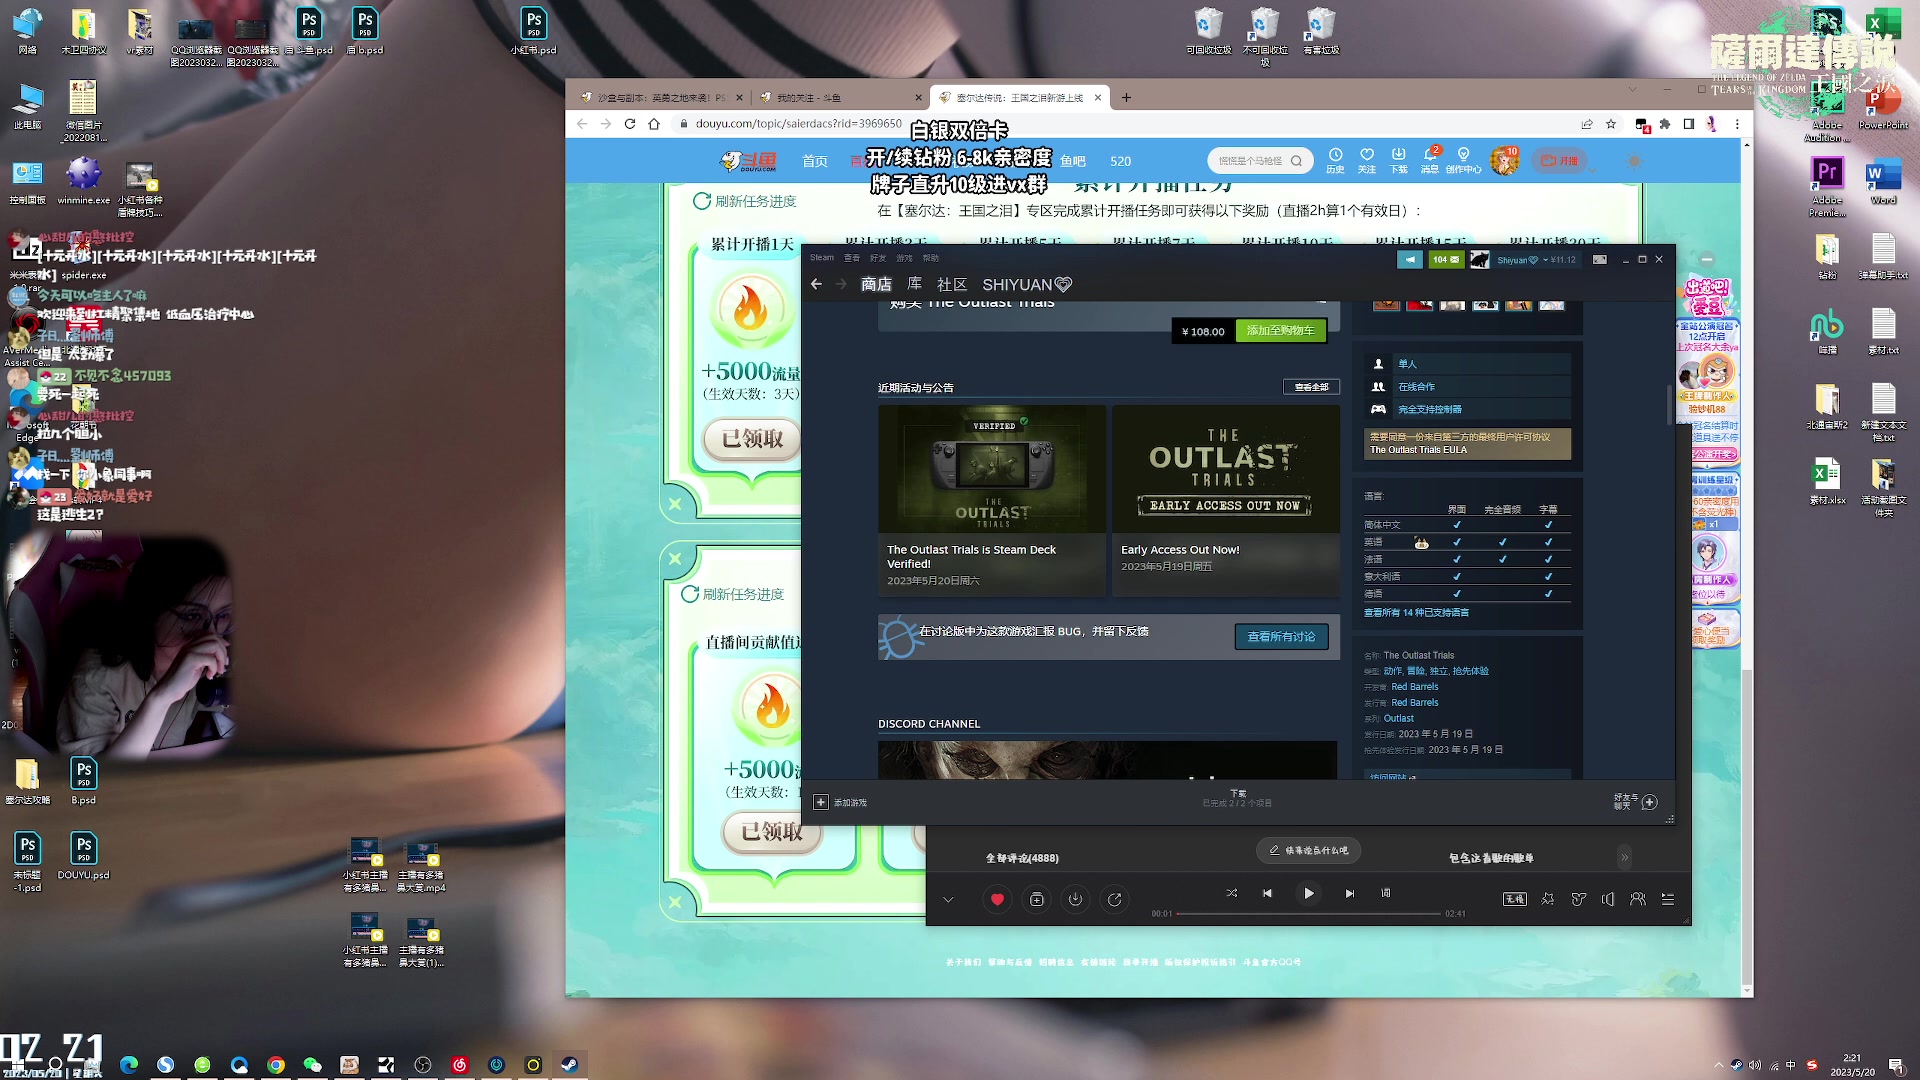The width and height of the screenshot is (1920, 1080).
Task: View all 14 supported languages link
Action: (x=1416, y=613)
